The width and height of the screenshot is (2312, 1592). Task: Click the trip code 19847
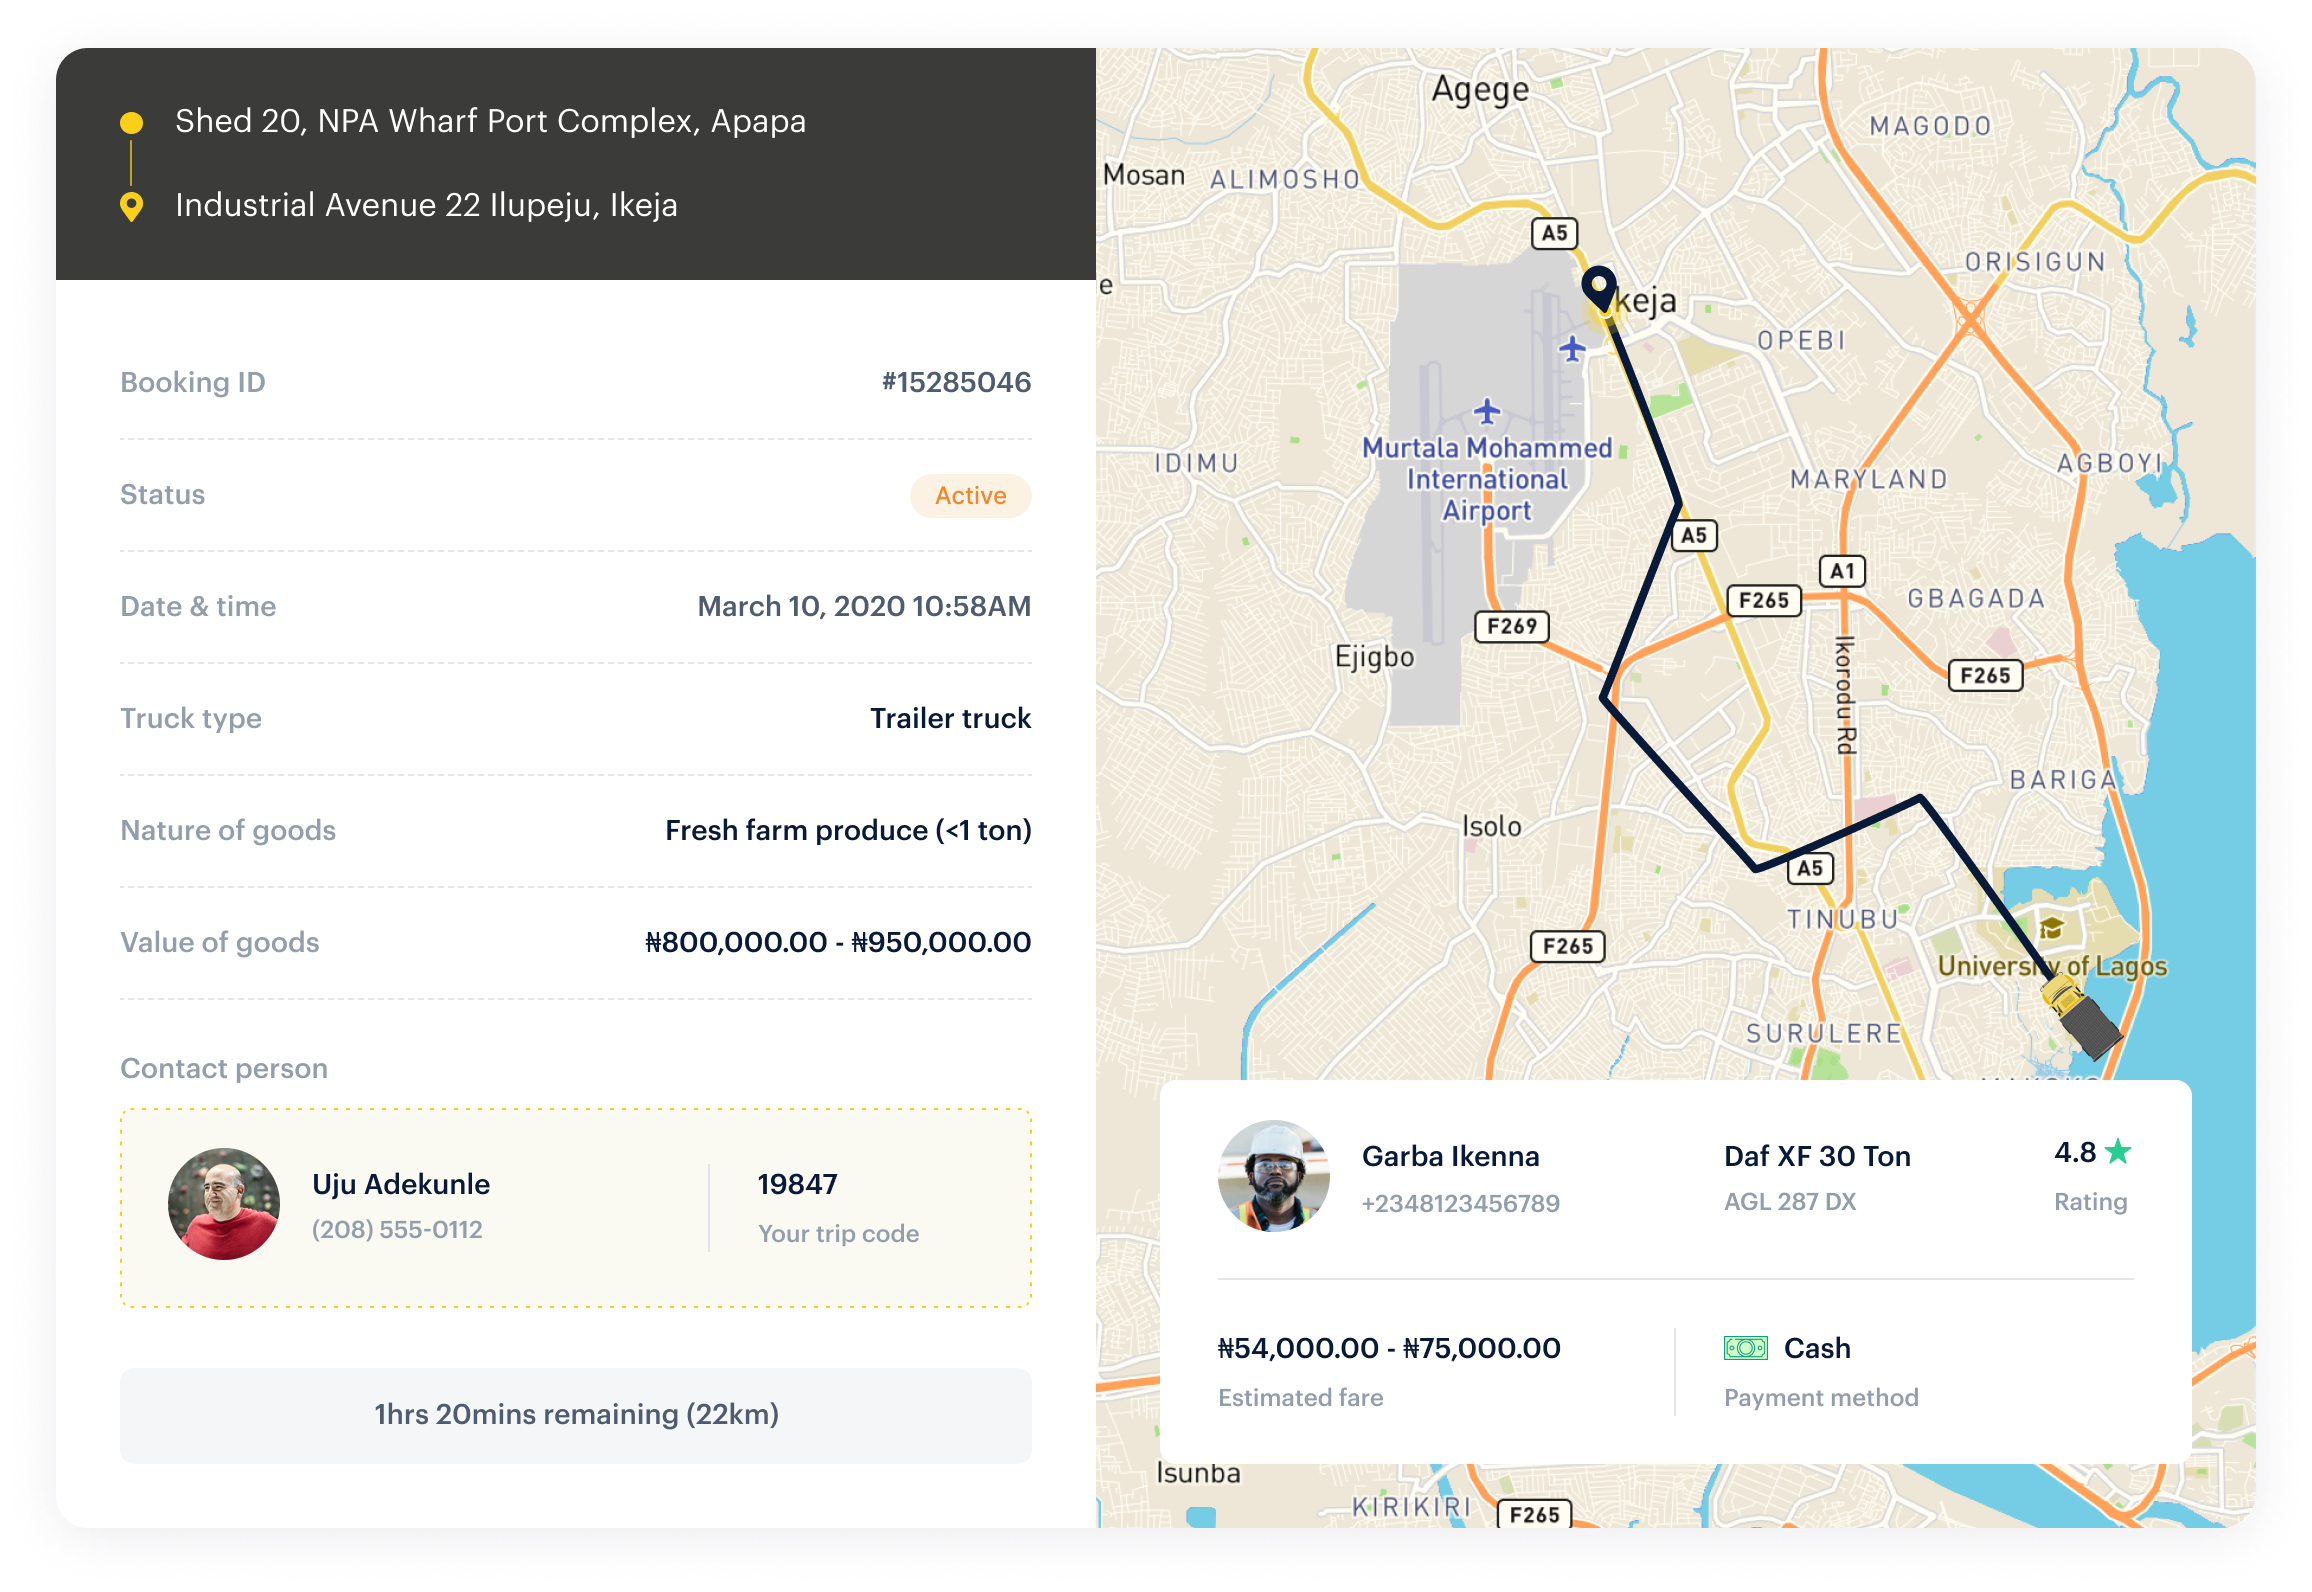[x=797, y=1184]
